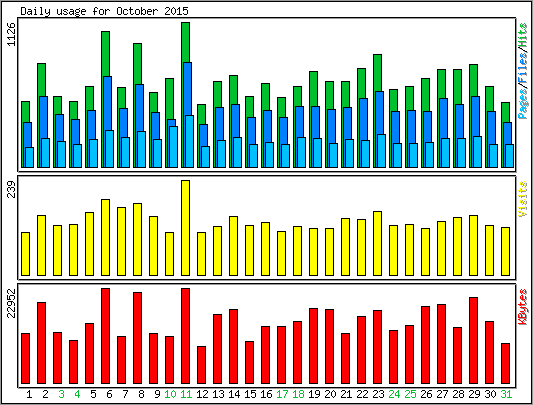
Task: Select the red KBytes bar for day 6
Action: click(x=105, y=336)
